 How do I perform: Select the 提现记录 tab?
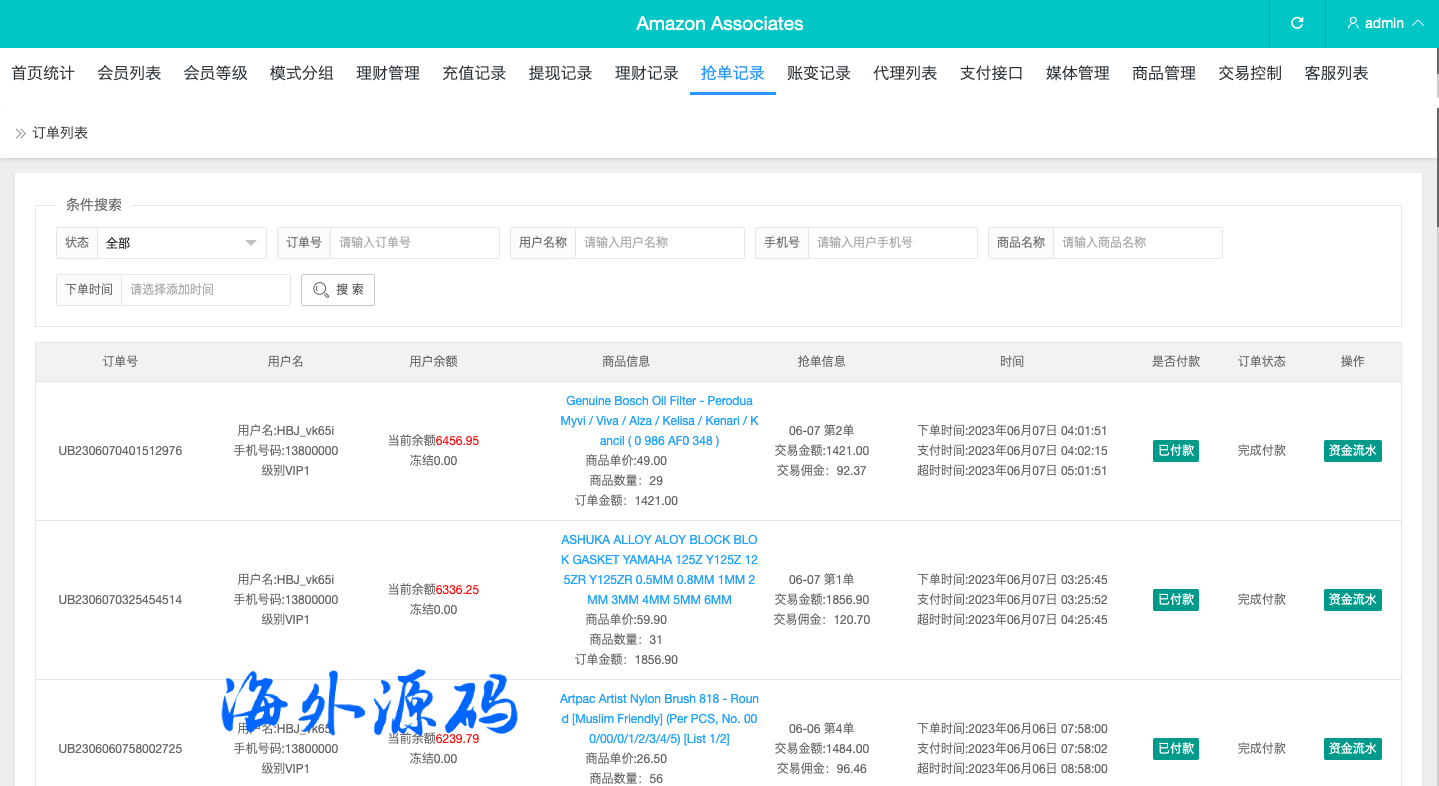[x=560, y=73]
